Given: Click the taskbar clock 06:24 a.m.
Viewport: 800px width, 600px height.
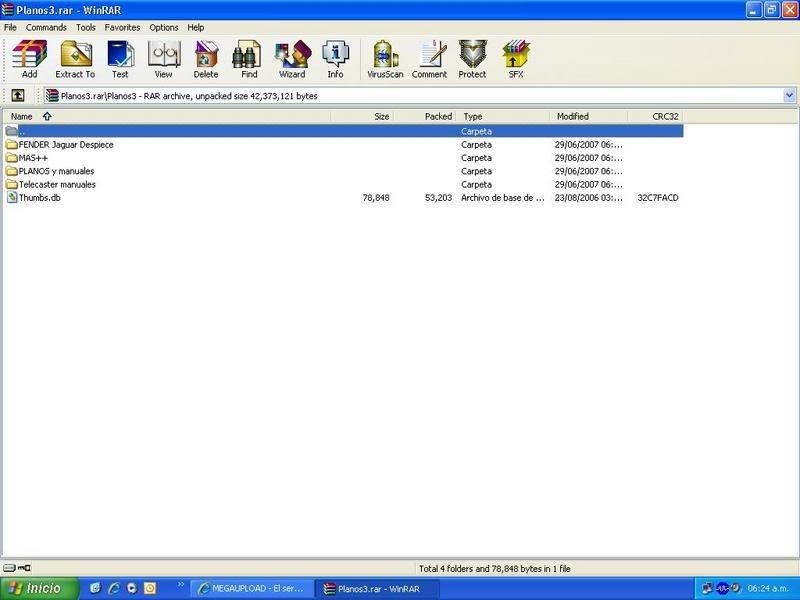Looking at the screenshot, I should (x=768, y=588).
